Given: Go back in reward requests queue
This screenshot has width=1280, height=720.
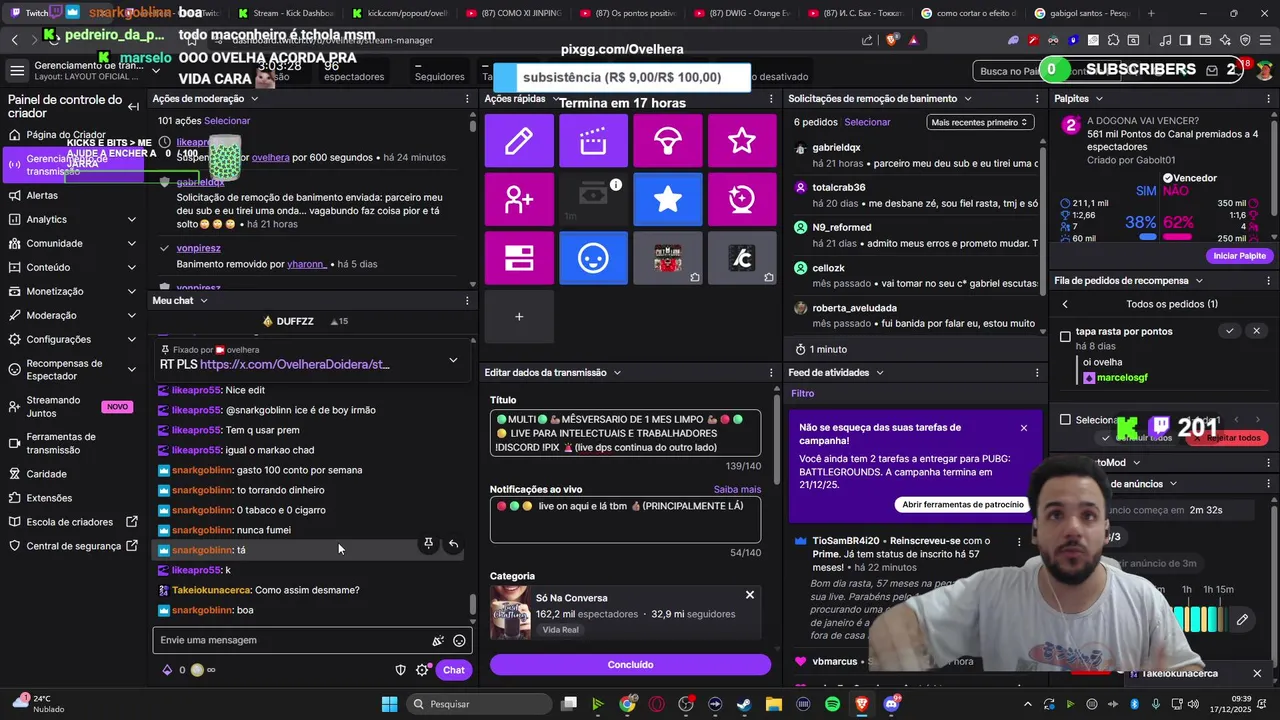Looking at the screenshot, I should (1065, 304).
